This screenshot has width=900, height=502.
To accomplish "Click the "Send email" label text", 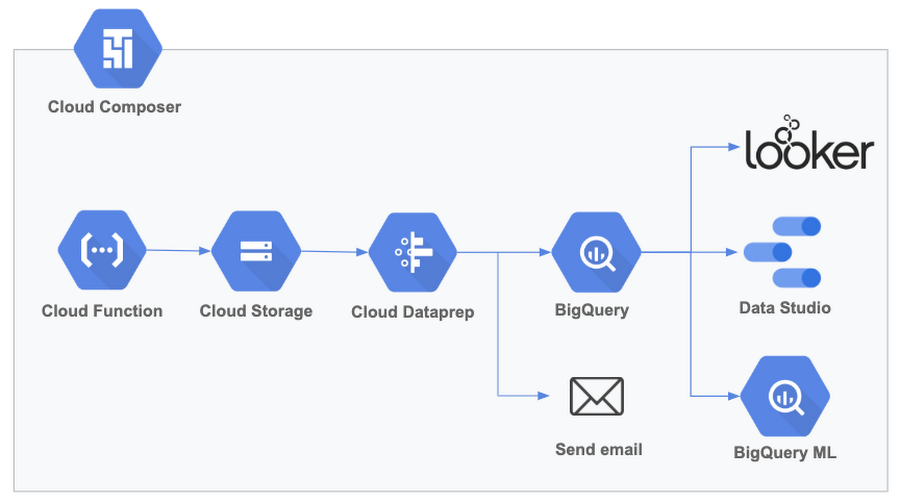I will click(599, 449).
